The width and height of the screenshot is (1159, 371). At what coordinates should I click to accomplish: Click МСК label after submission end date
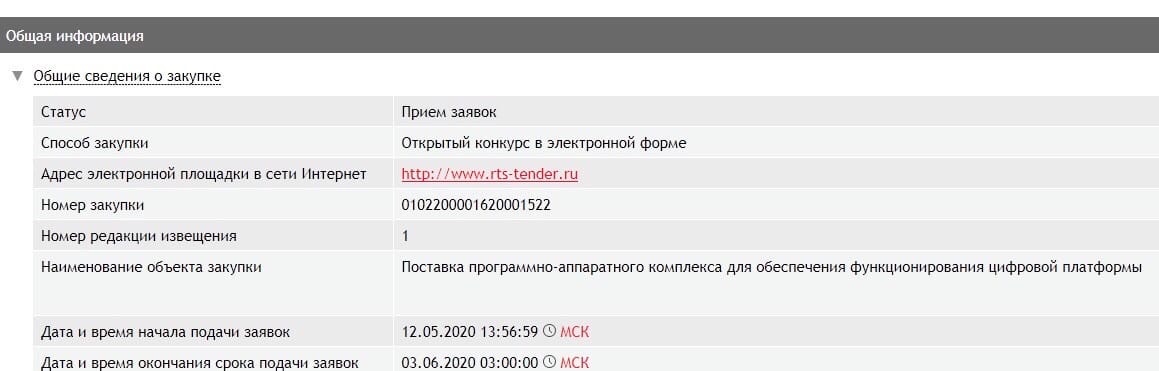[574, 363]
